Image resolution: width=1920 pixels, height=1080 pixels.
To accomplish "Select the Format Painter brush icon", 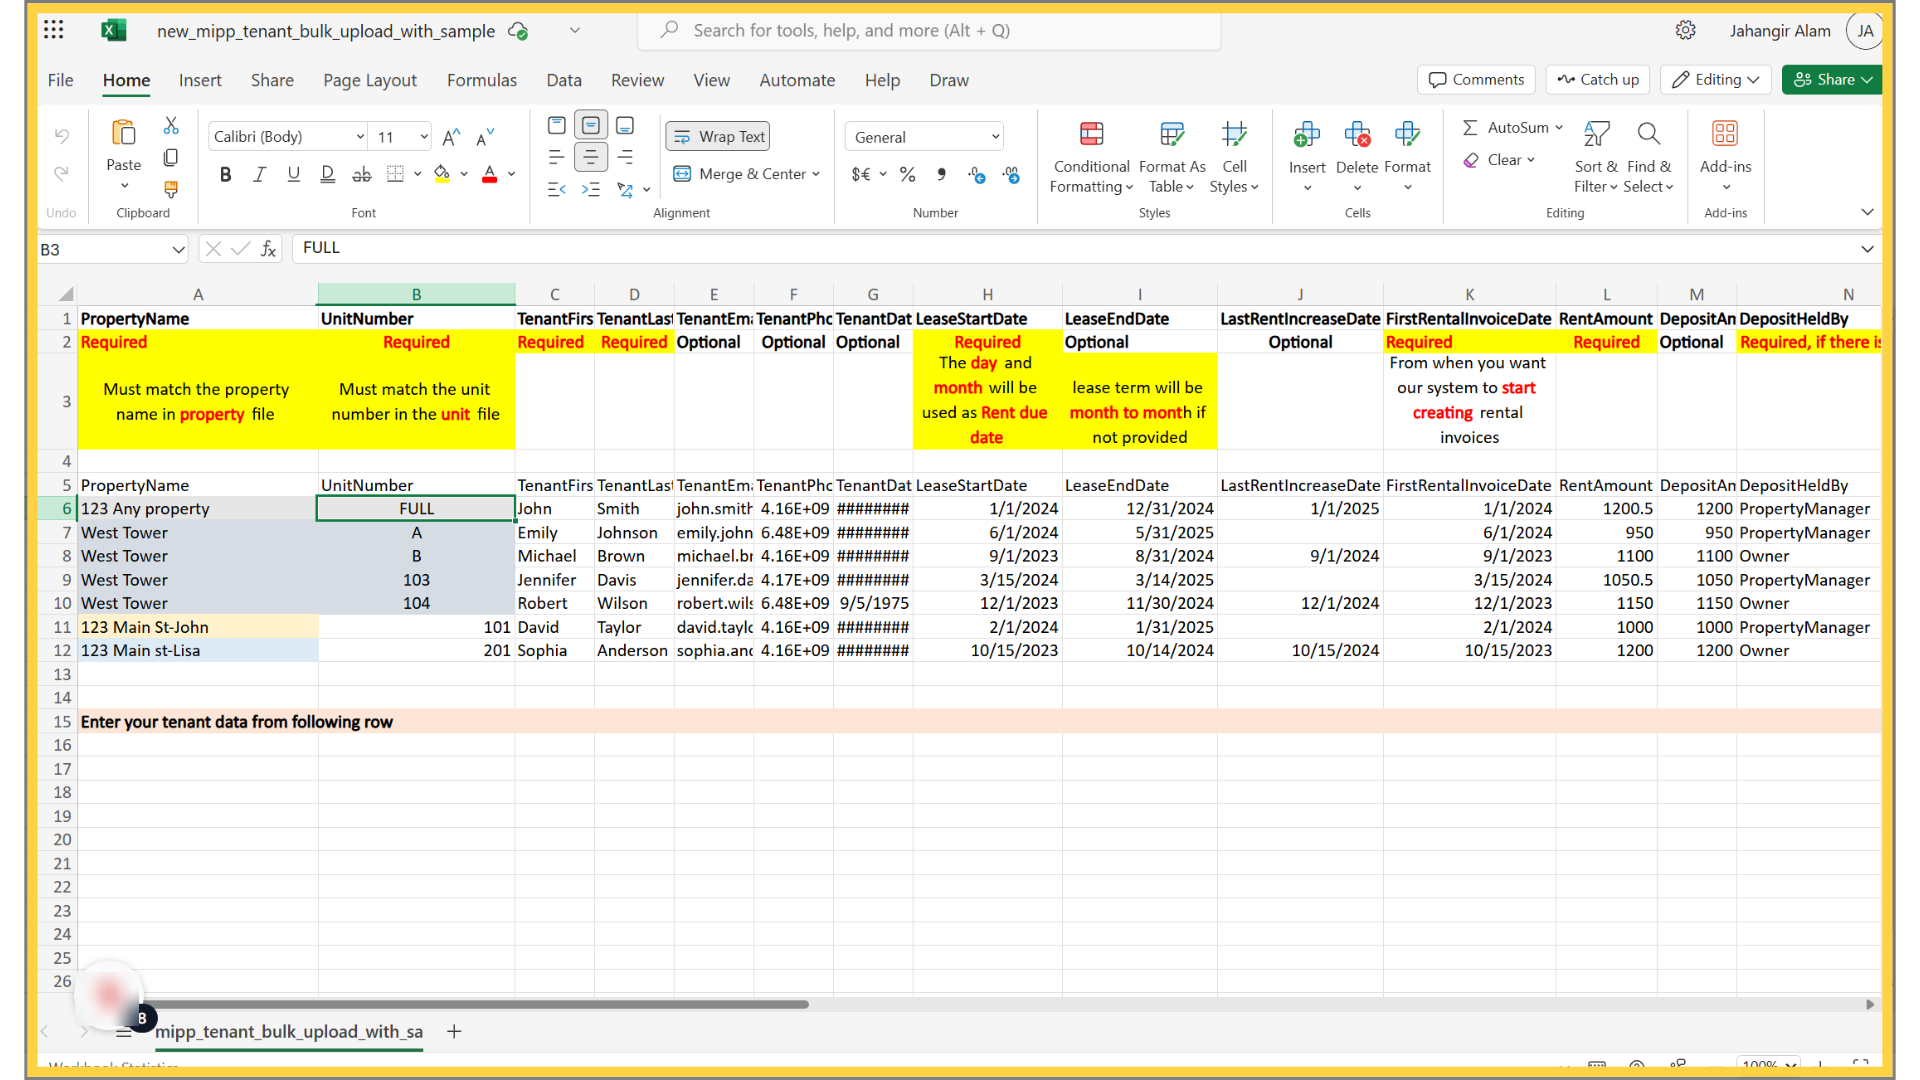I will [x=171, y=189].
